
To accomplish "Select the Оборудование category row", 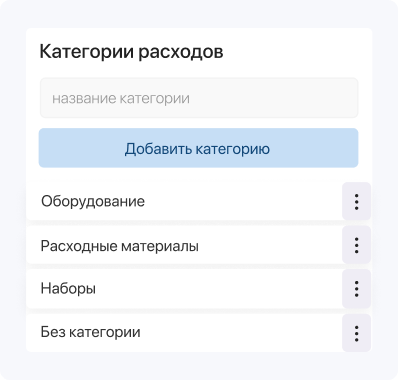I will point(184,201).
